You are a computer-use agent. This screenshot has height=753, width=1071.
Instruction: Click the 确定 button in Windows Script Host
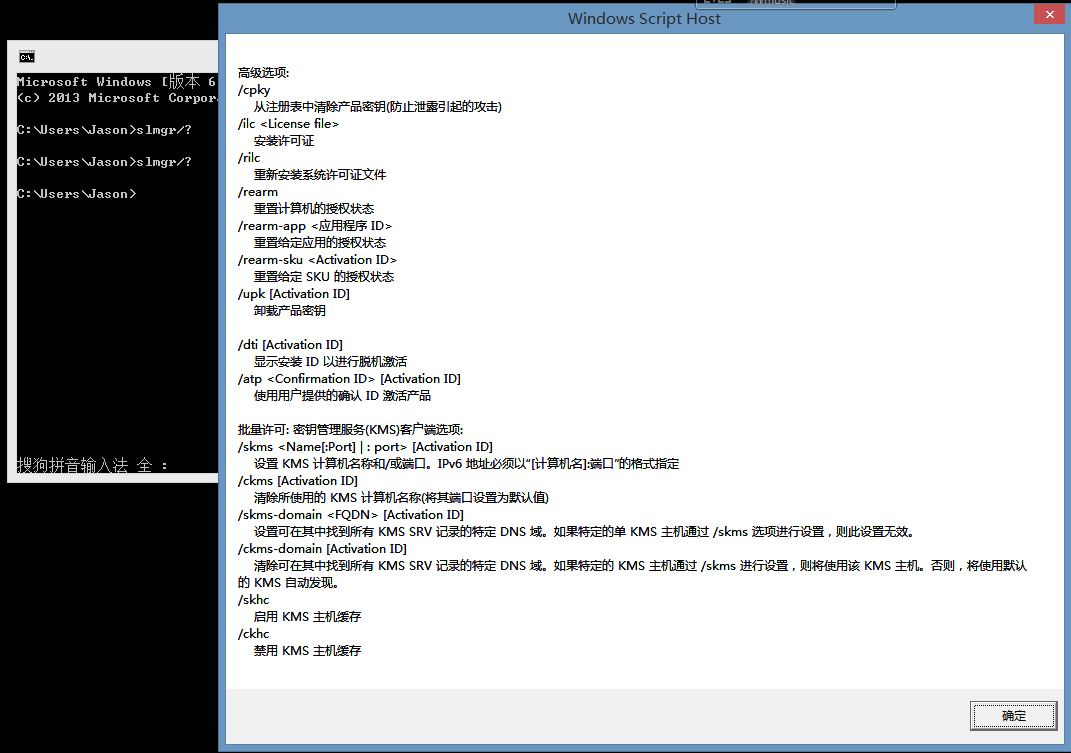(x=1013, y=715)
